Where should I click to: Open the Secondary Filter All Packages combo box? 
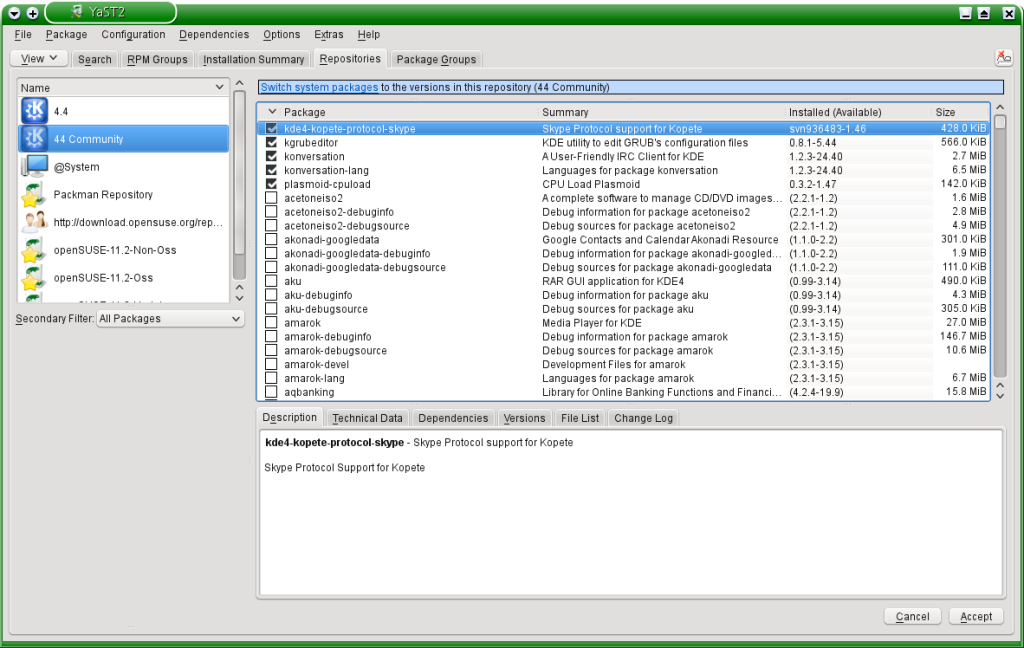pos(170,319)
